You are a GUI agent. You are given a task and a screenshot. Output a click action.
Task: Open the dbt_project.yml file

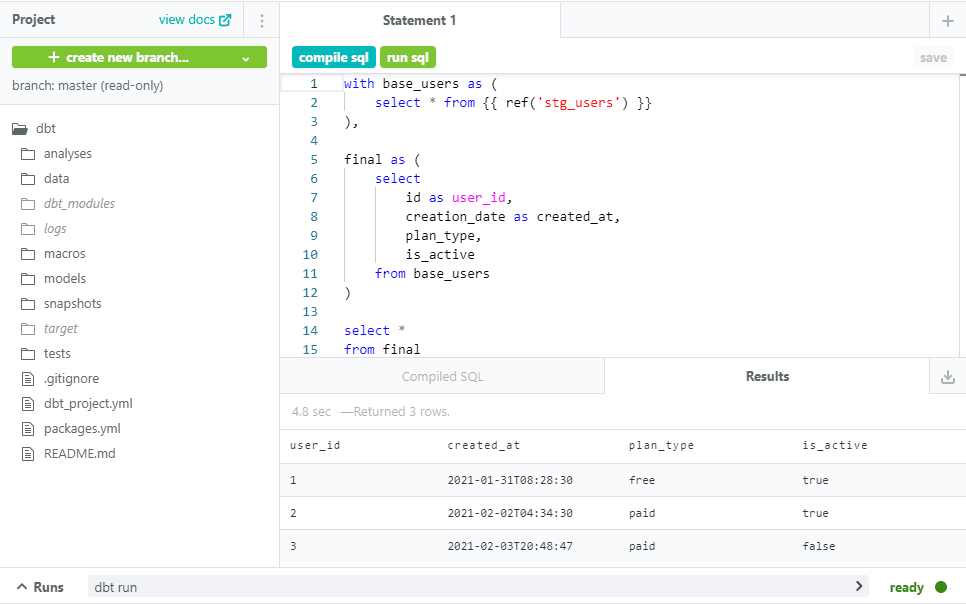pos(87,403)
